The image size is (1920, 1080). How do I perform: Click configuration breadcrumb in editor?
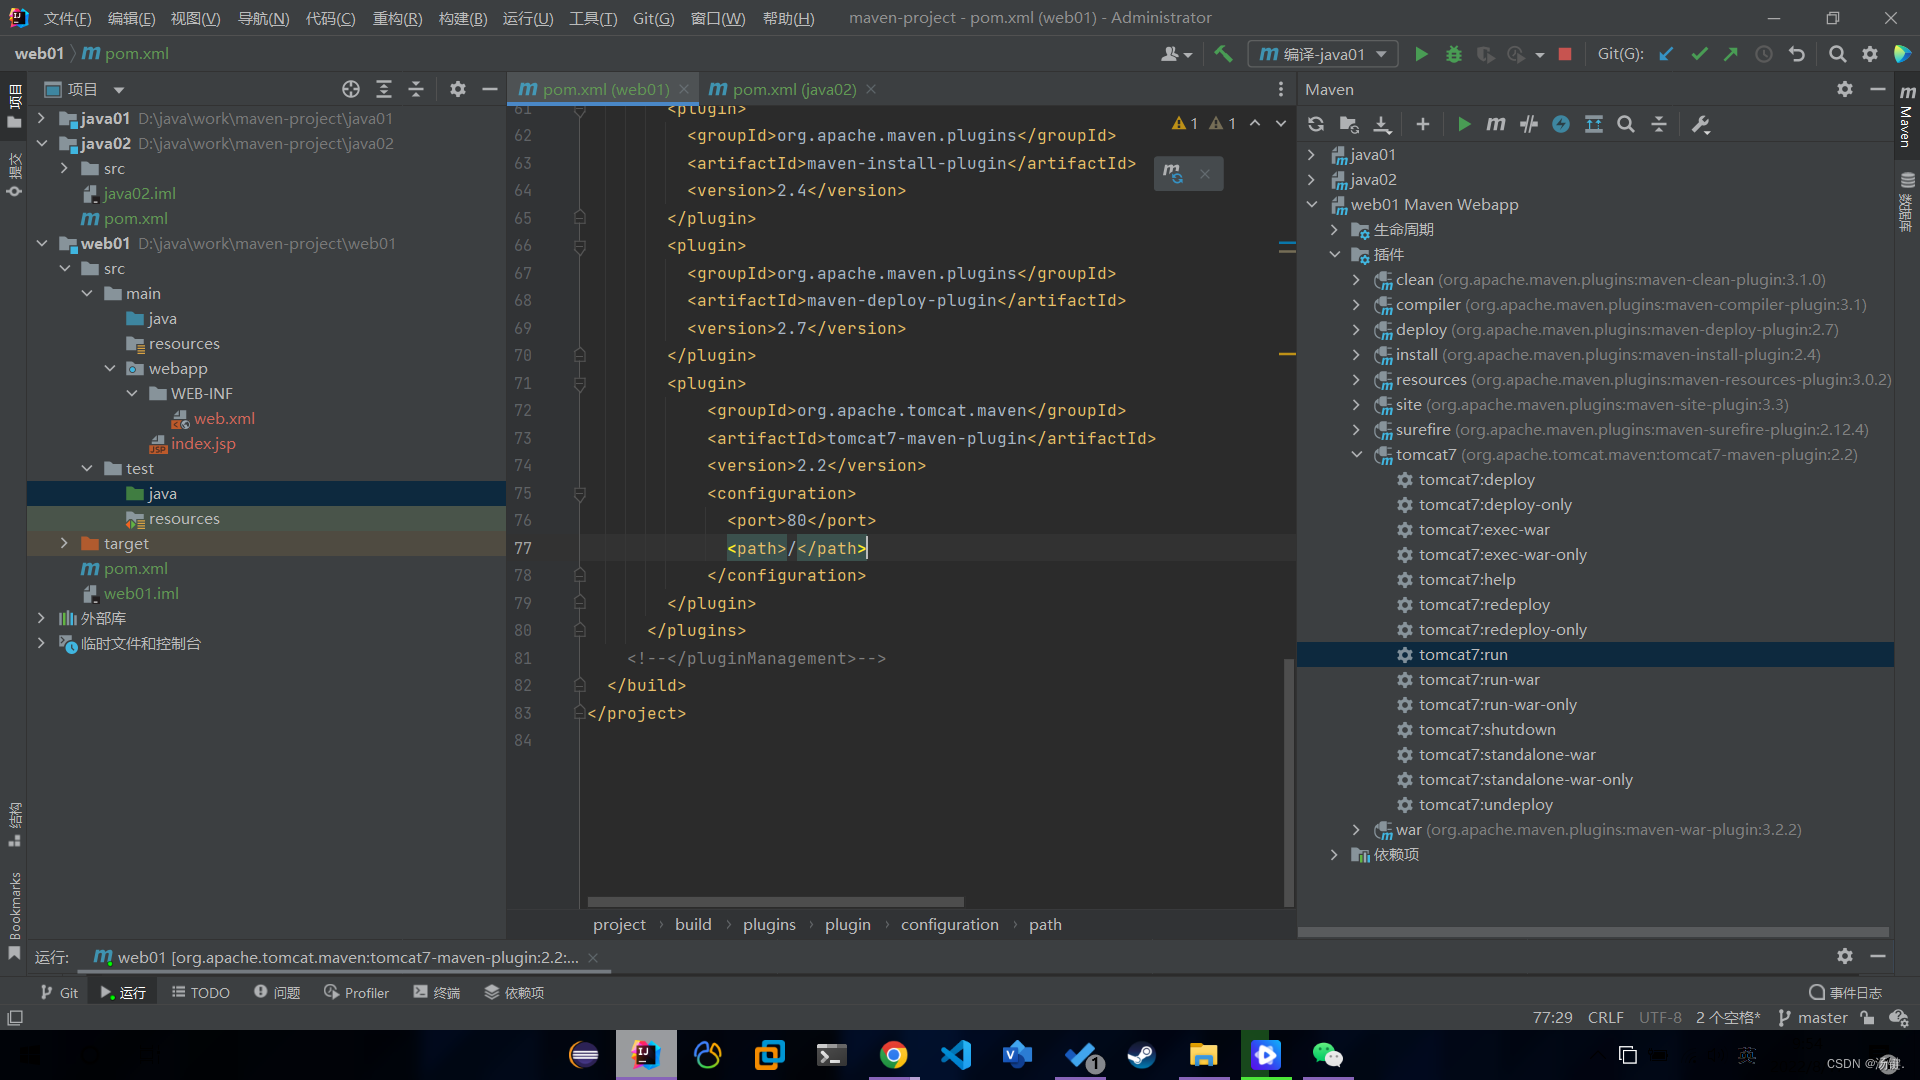point(949,924)
